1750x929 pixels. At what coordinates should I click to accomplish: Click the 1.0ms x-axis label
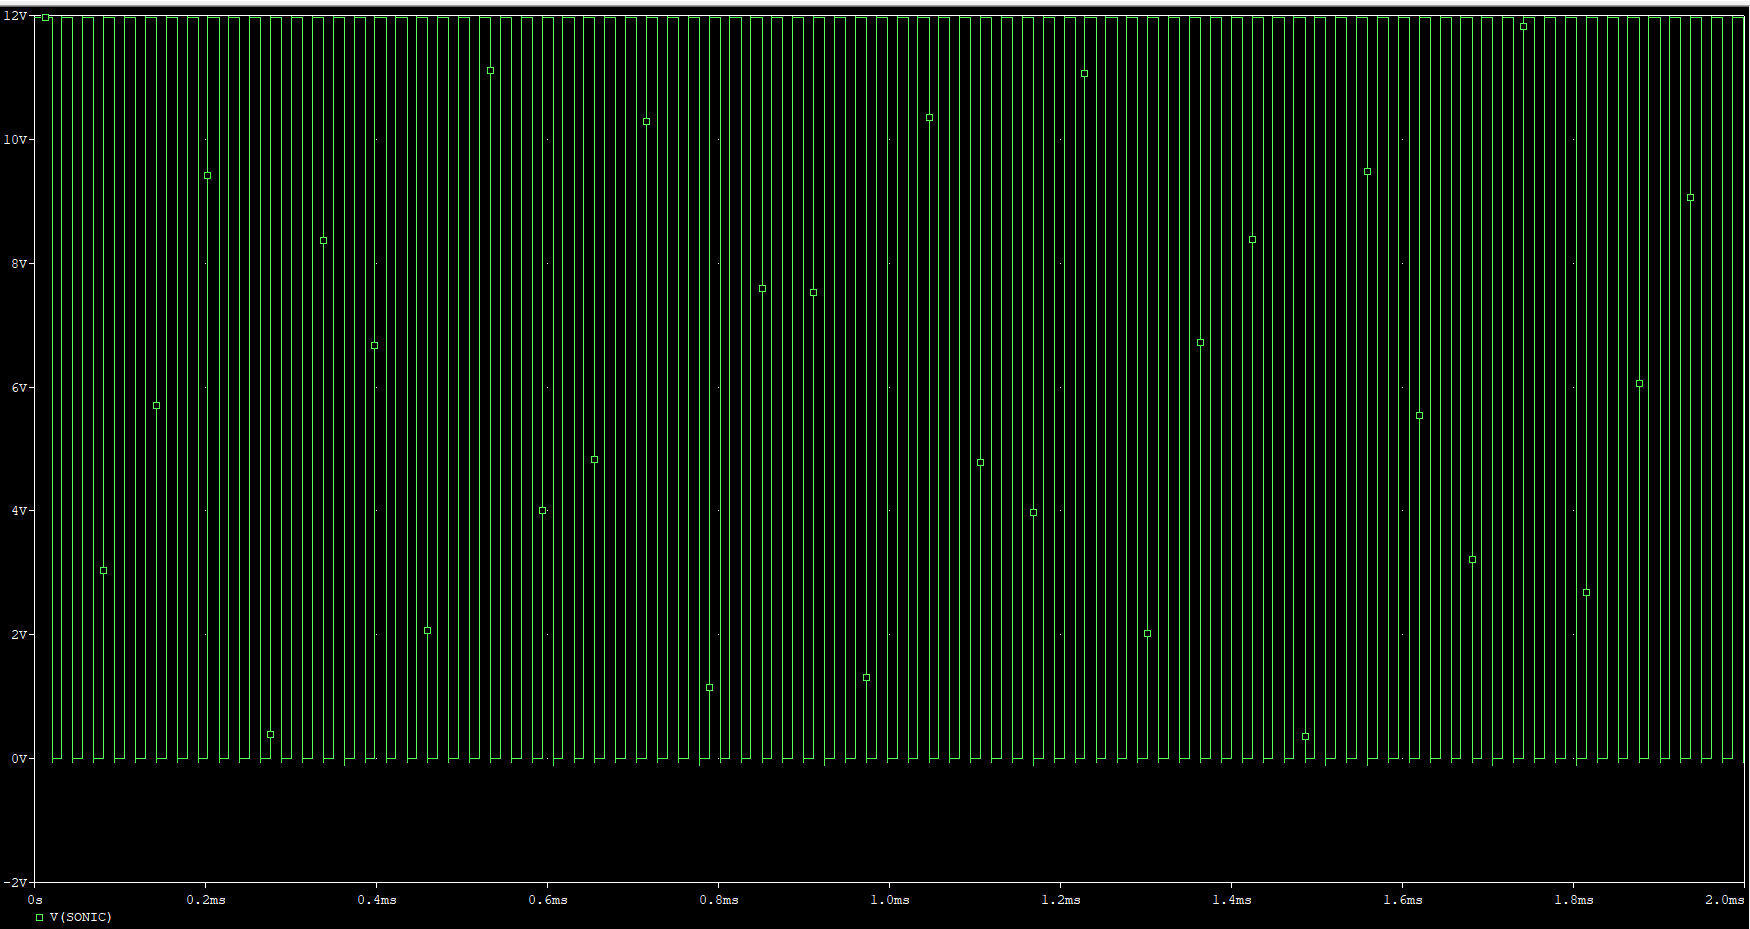[x=890, y=900]
